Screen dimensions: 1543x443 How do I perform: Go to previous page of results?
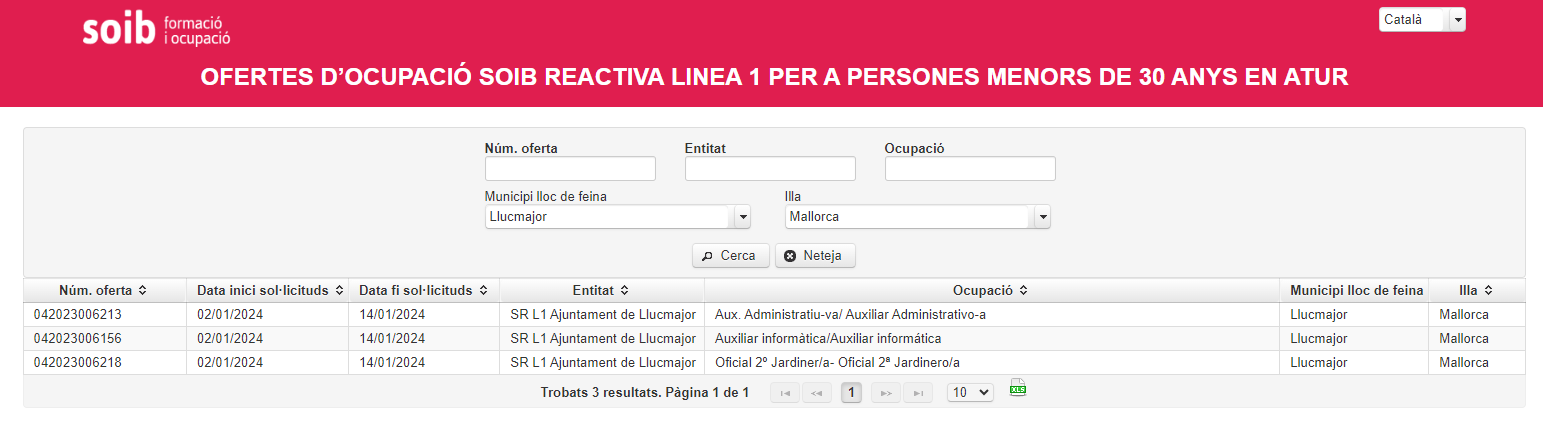816,393
